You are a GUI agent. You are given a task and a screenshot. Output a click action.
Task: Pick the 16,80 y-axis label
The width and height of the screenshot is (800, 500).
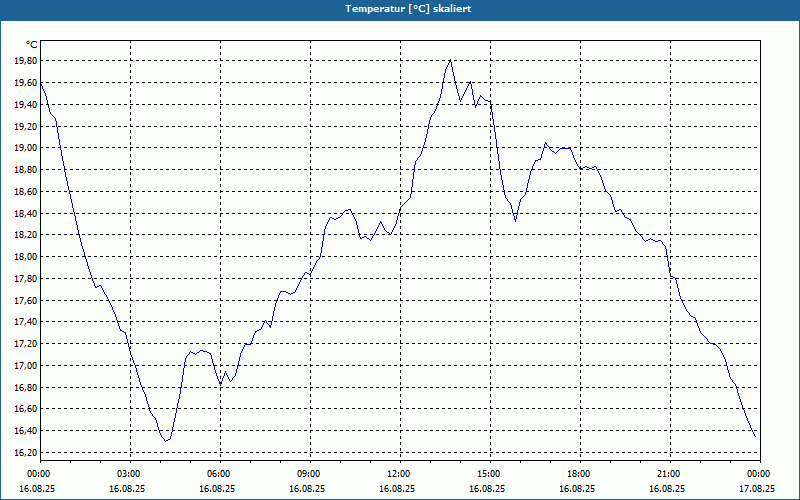pyautogui.click(x=27, y=387)
